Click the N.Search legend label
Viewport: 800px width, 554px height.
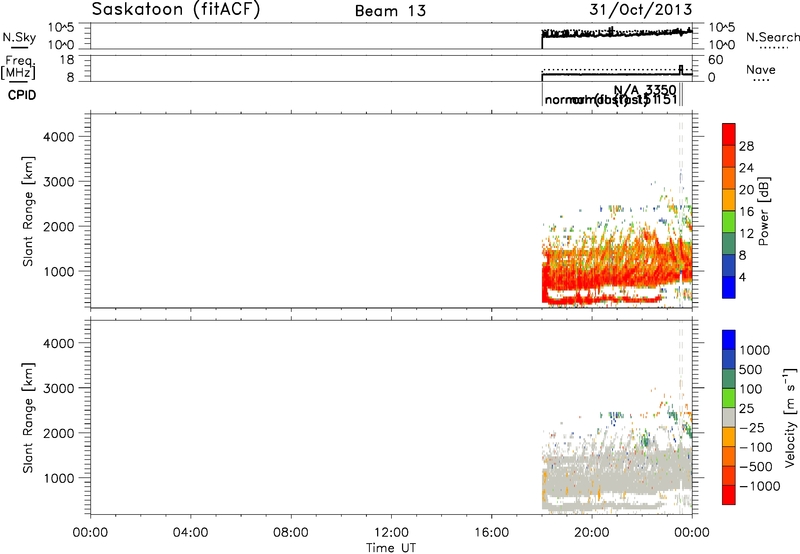[x=772, y=37]
